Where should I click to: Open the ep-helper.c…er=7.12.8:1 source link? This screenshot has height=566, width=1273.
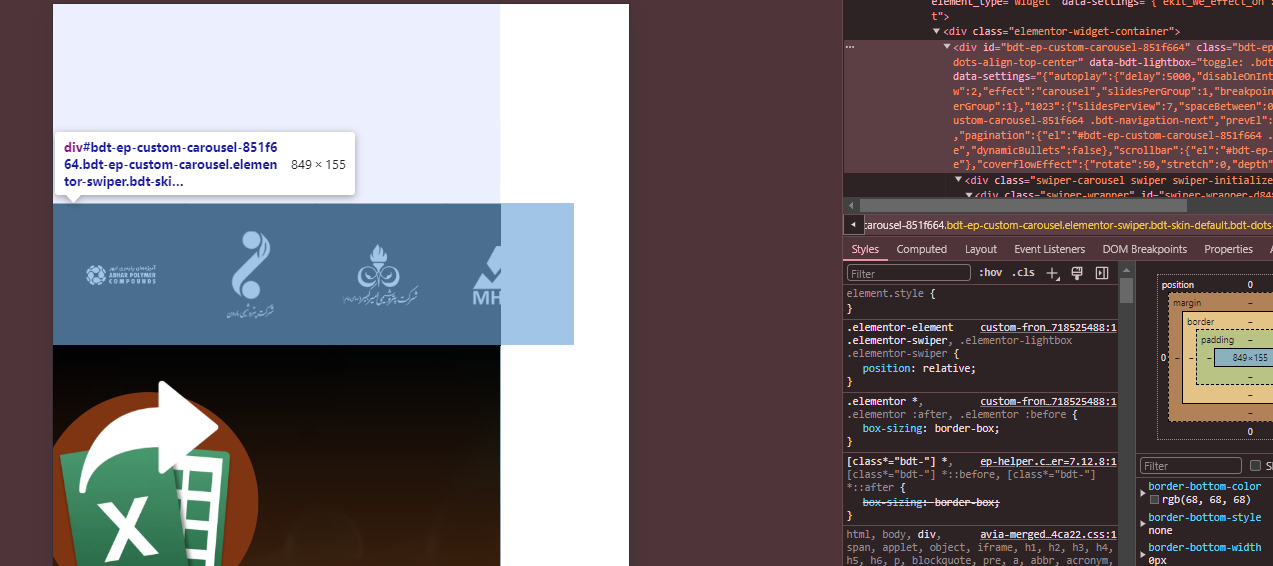pos(1048,461)
